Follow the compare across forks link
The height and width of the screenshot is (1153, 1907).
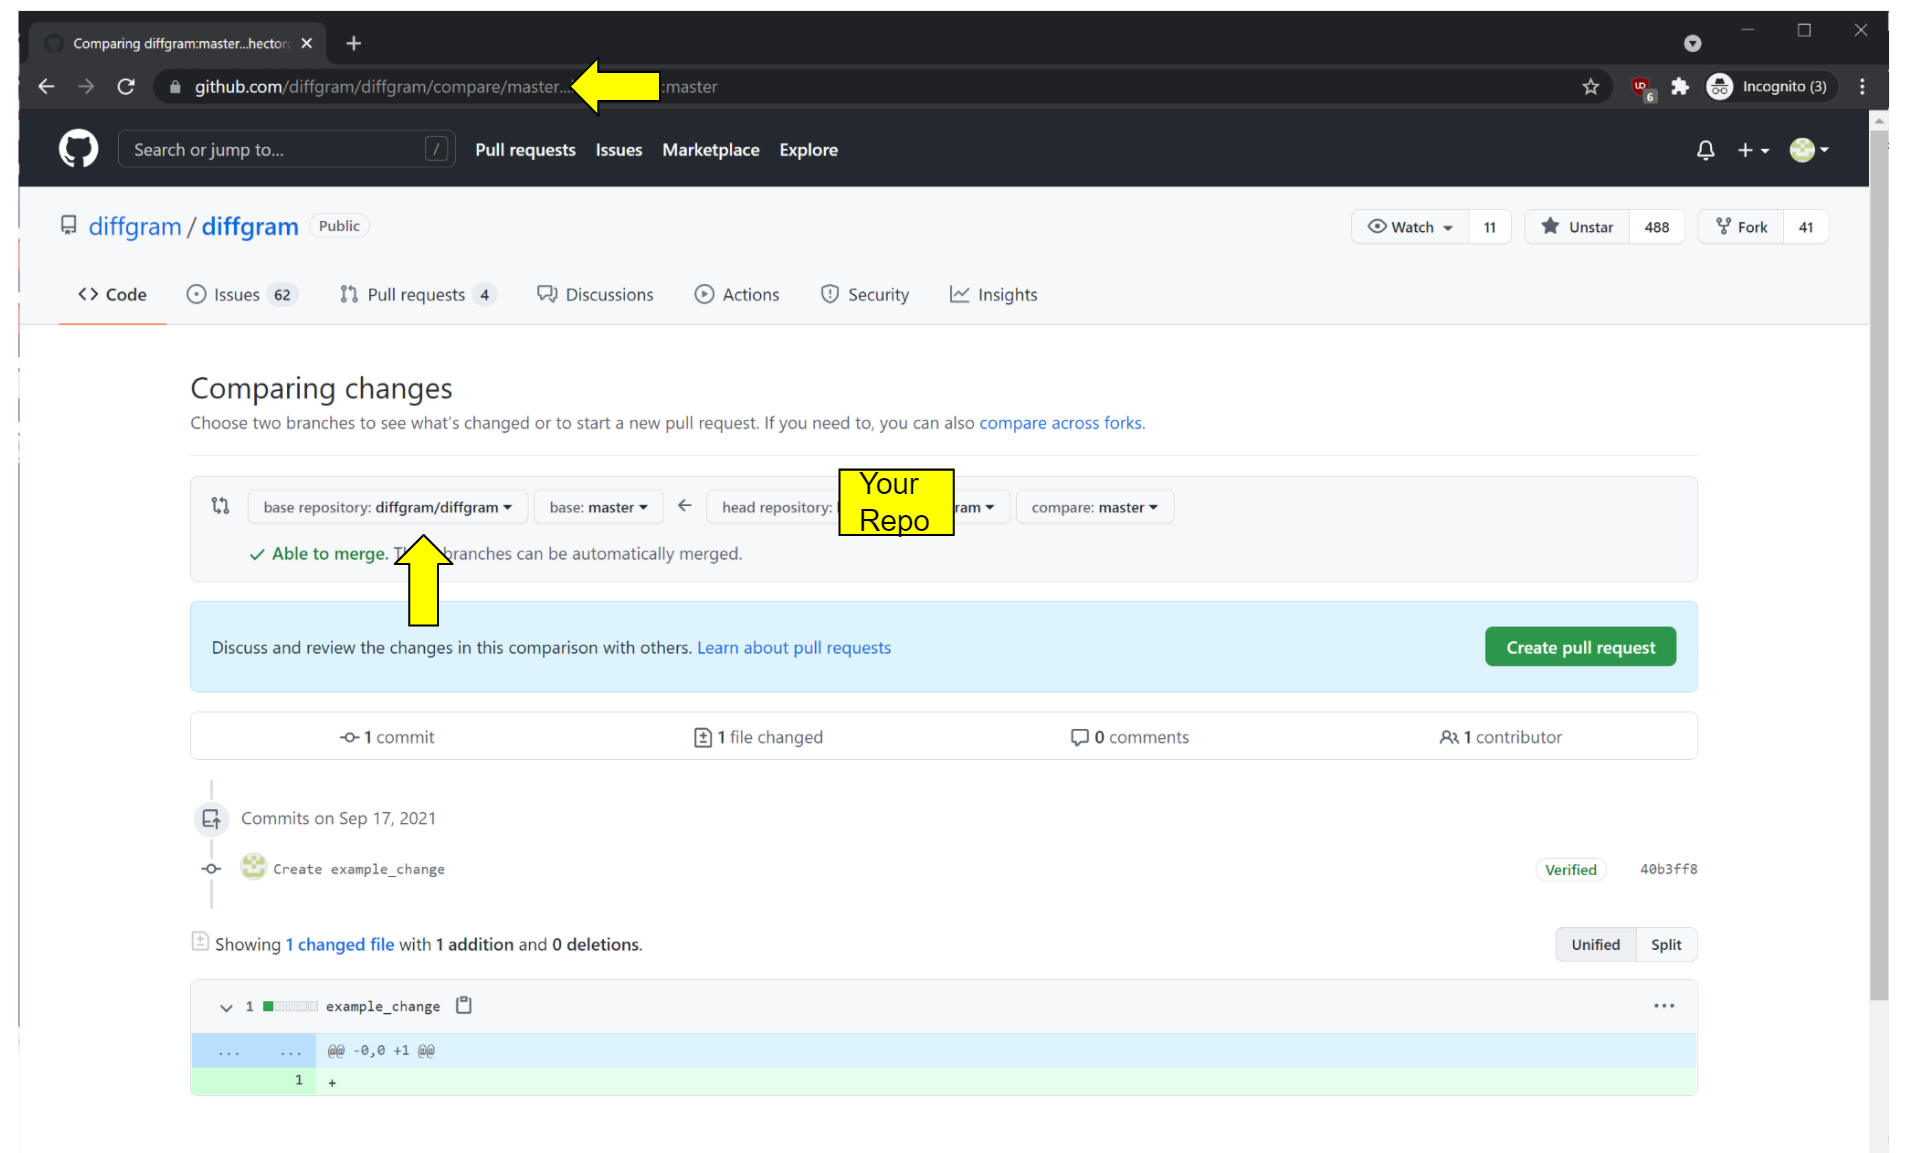tap(1062, 423)
